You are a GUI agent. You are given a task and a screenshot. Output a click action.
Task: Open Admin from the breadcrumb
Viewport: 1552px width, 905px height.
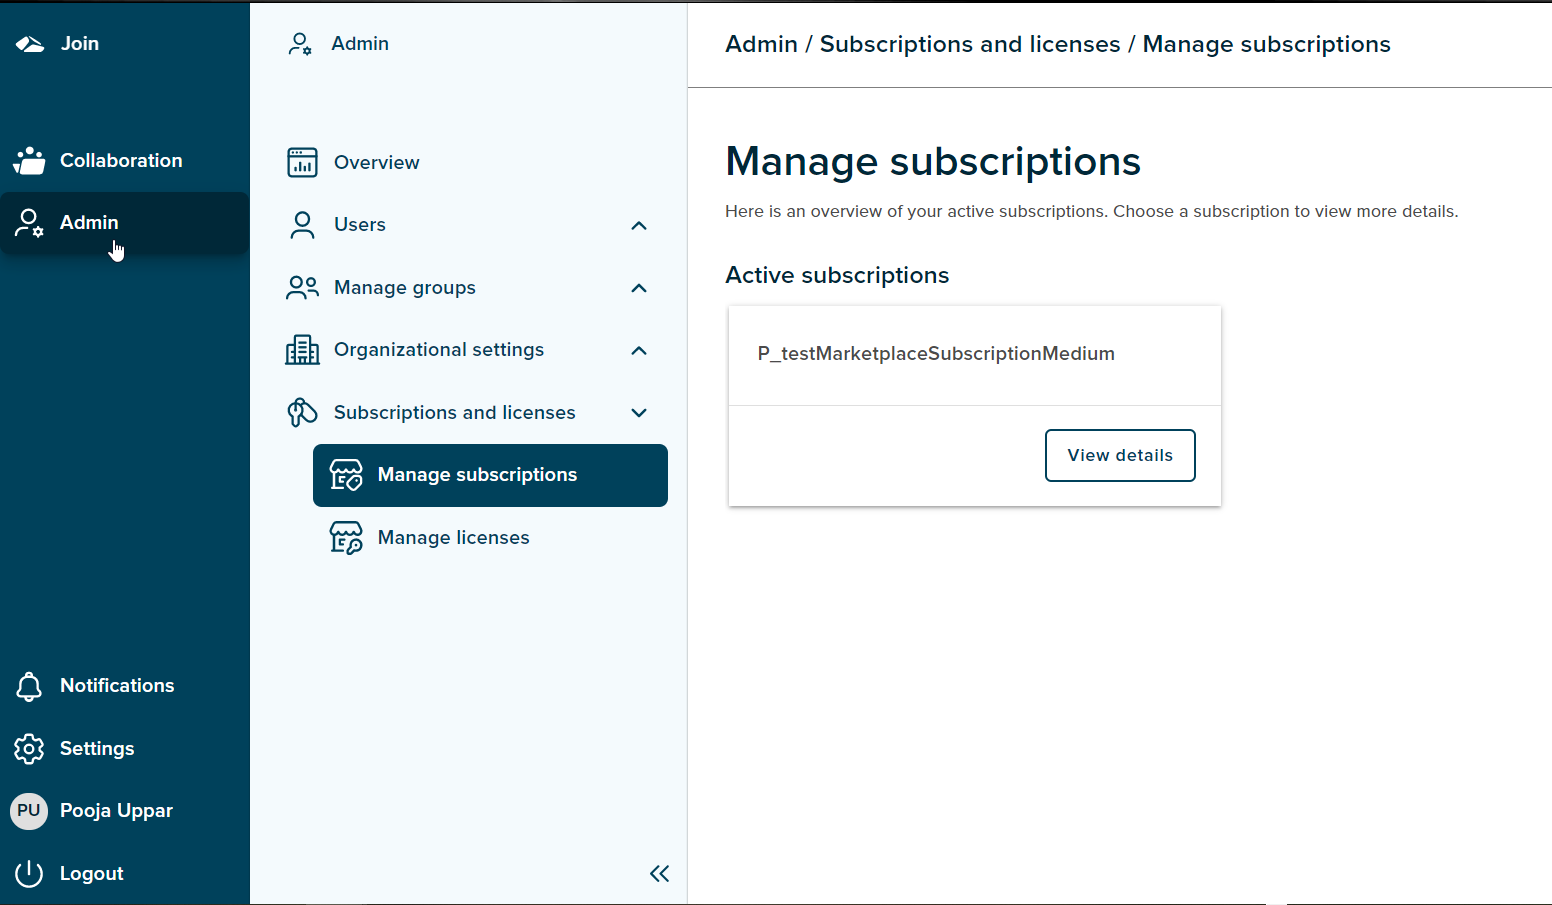point(761,44)
